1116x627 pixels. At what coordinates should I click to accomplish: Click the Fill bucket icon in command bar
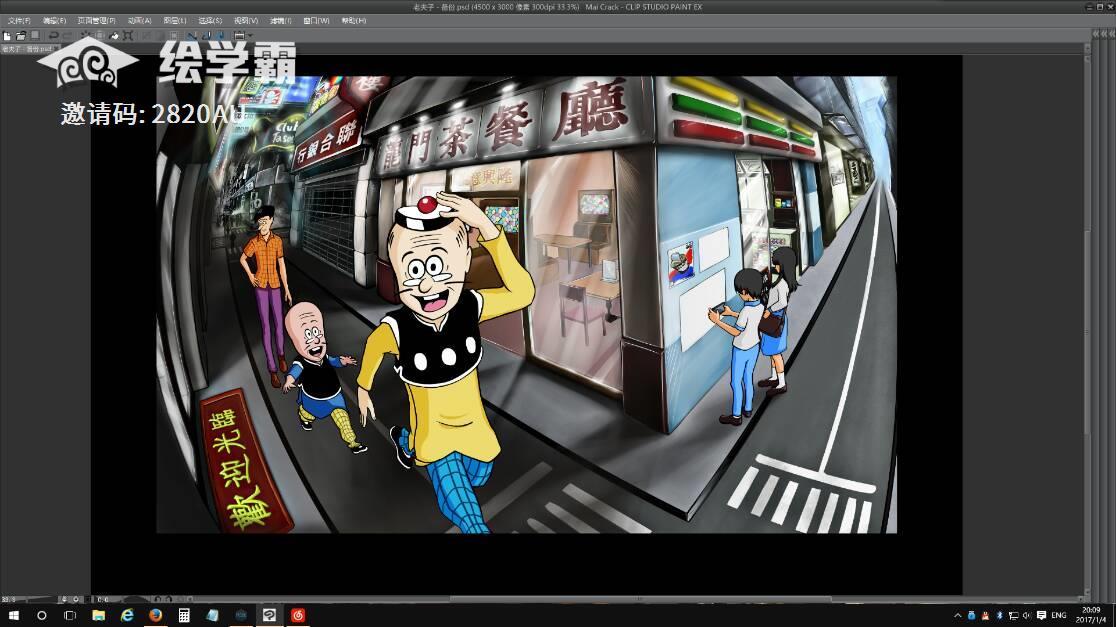point(114,36)
